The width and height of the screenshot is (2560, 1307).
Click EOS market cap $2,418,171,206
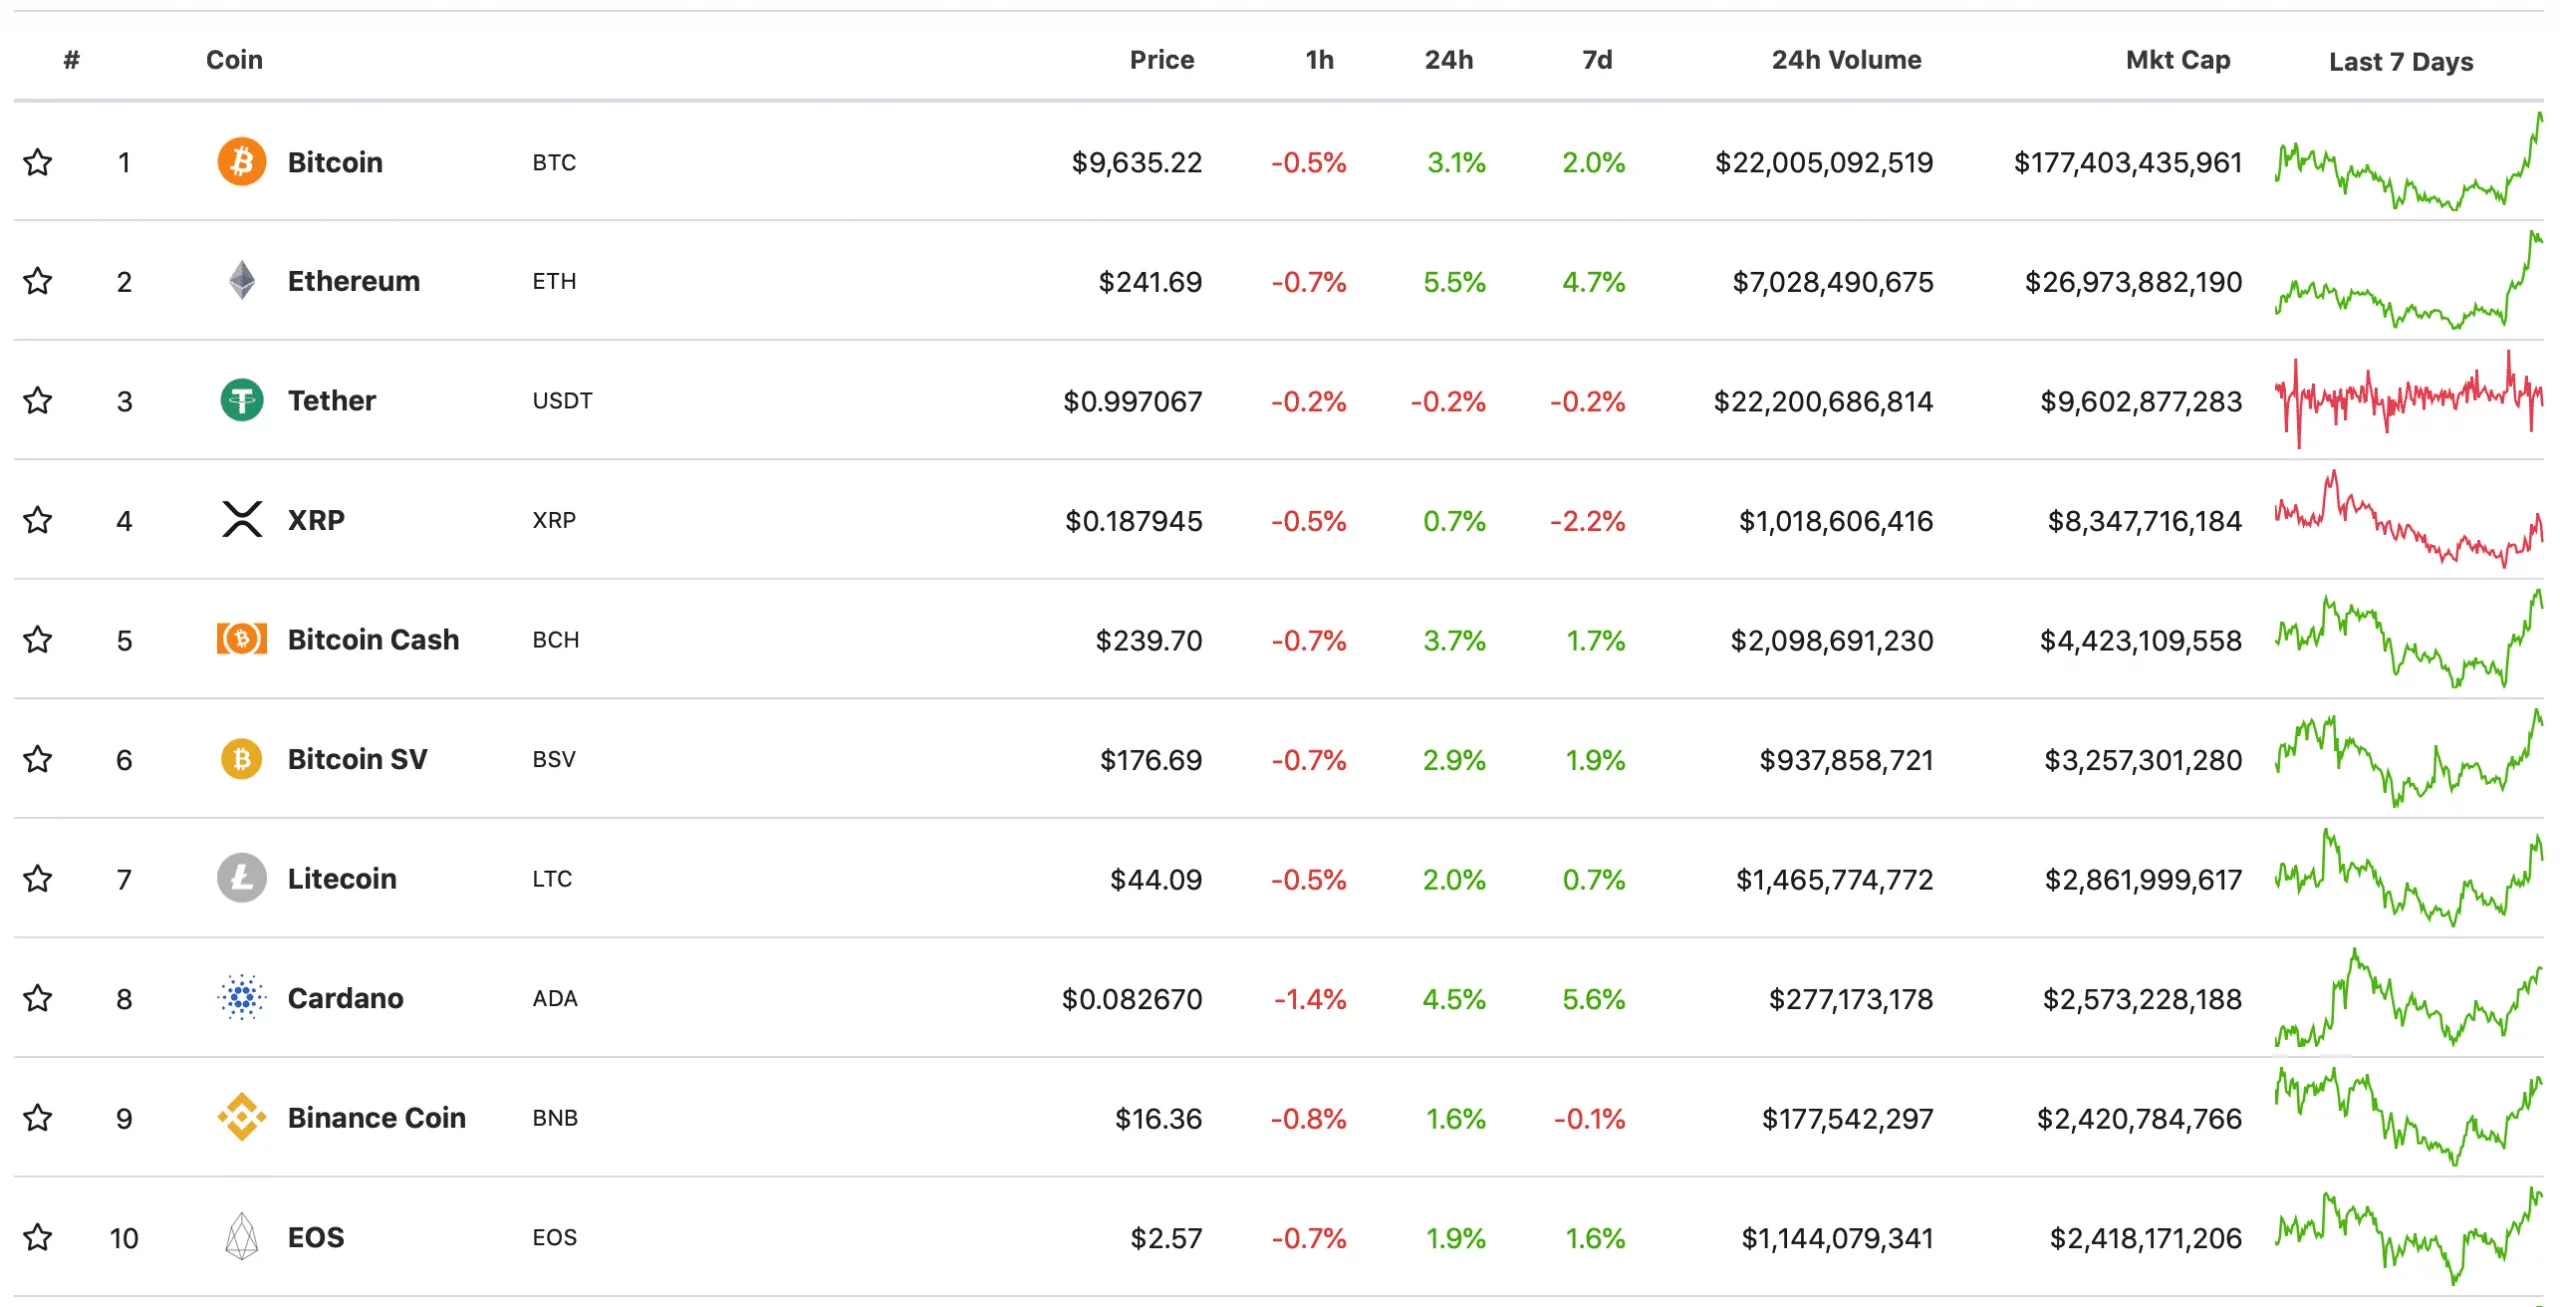coord(2146,1238)
